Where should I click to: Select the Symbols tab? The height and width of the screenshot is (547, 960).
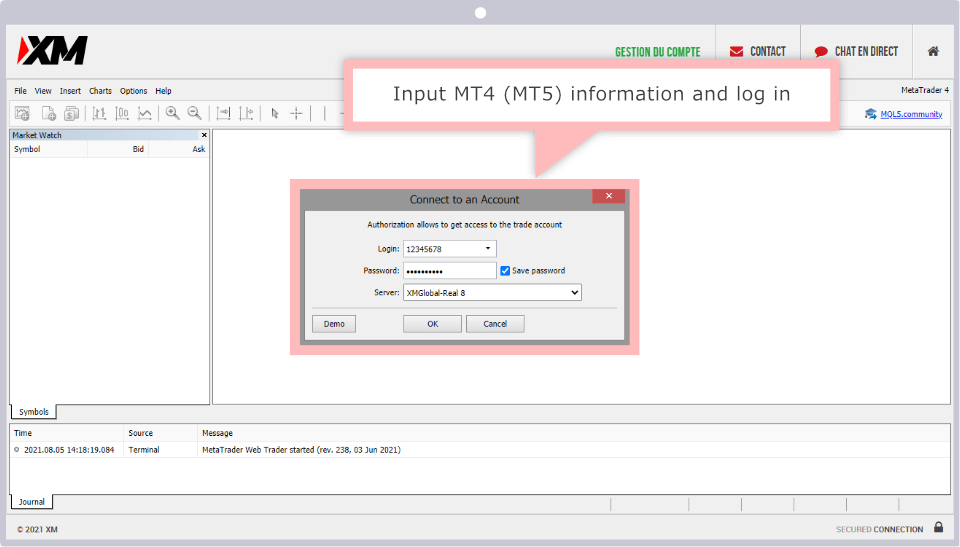click(34, 412)
